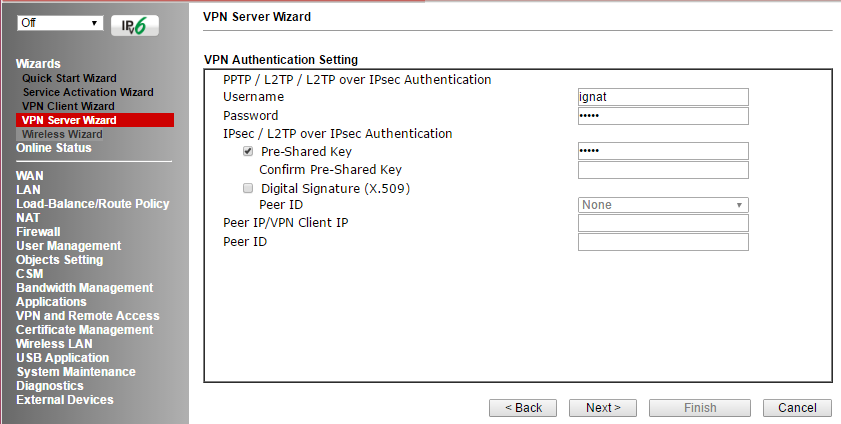Focus the Password input field
841x424 pixels.
pyautogui.click(x=663, y=116)
